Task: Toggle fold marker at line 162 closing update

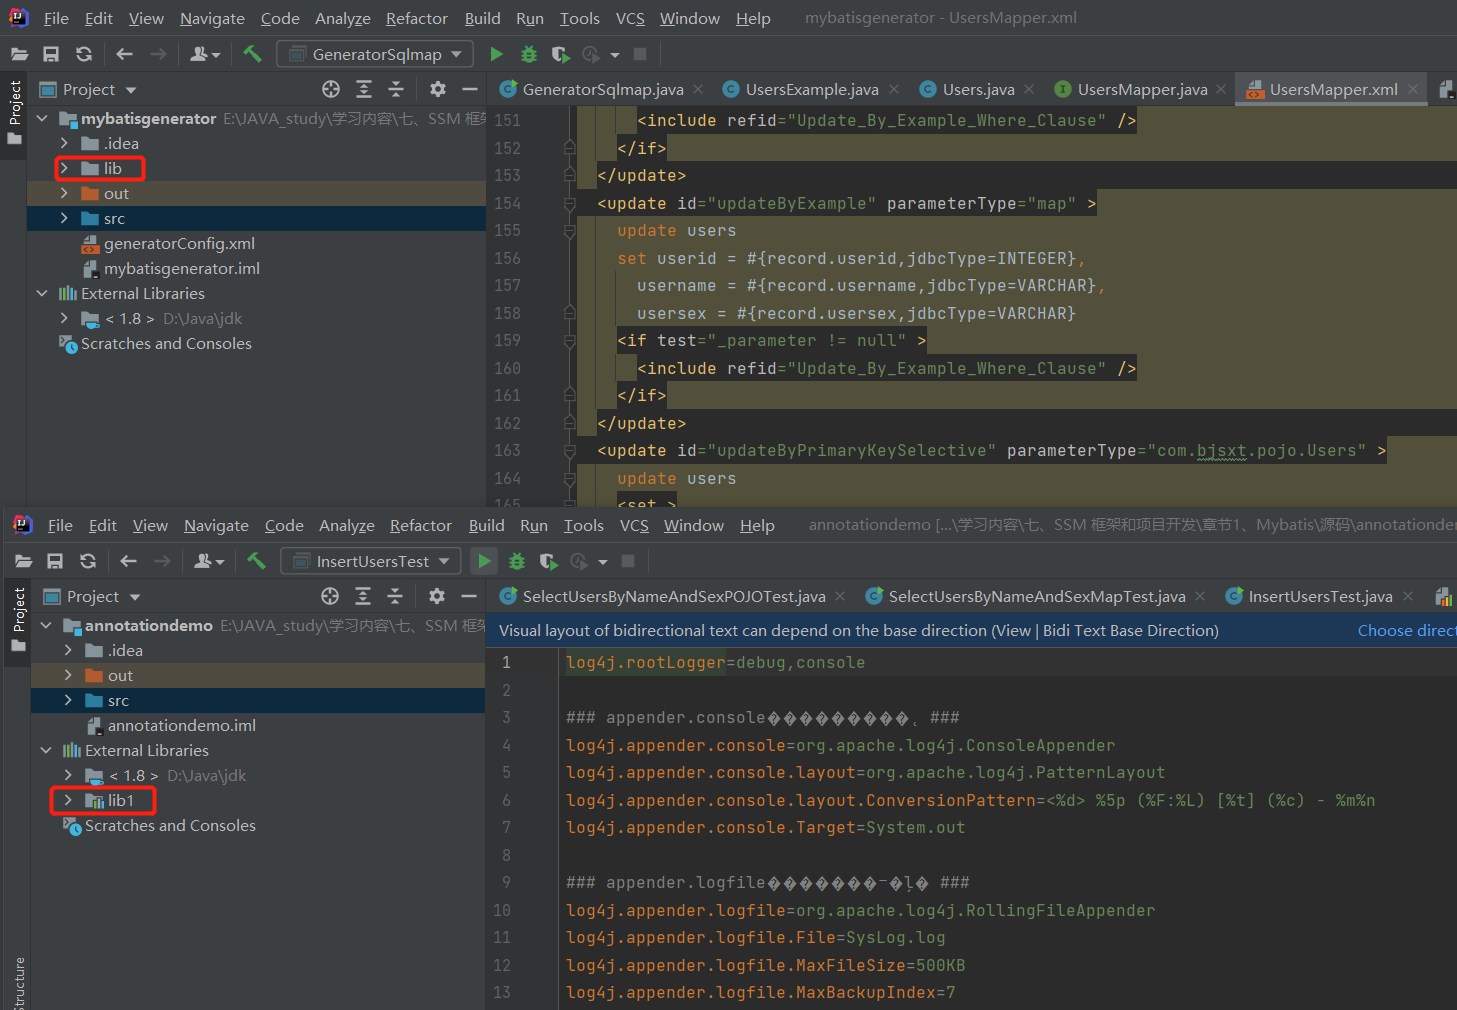Action: (569, 423)
